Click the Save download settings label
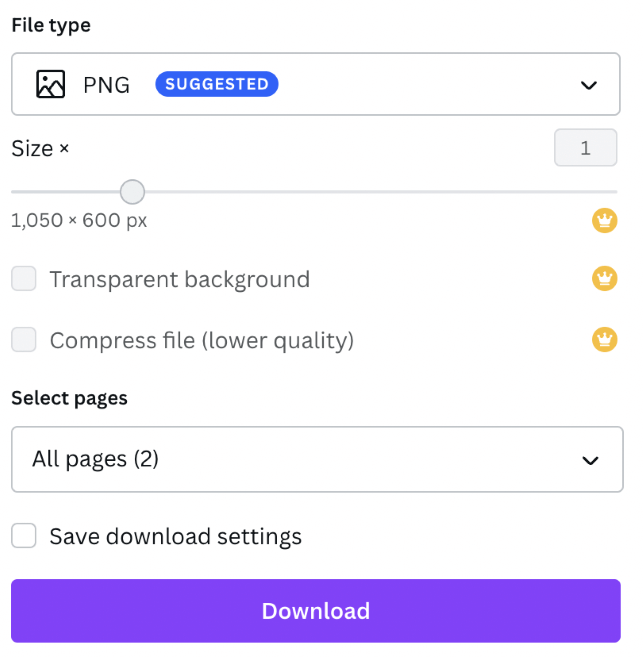Viewport: 643px width, 657px height. 176,536
